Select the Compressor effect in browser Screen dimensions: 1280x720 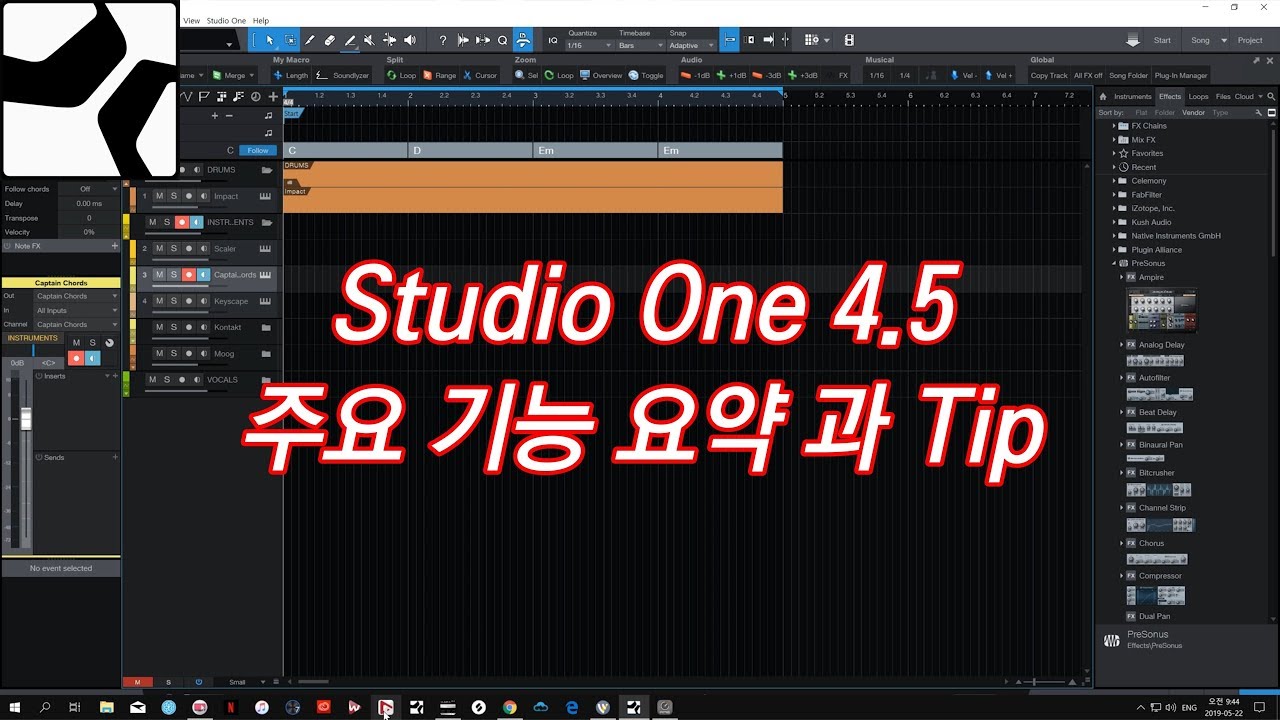click(1159, 576)
